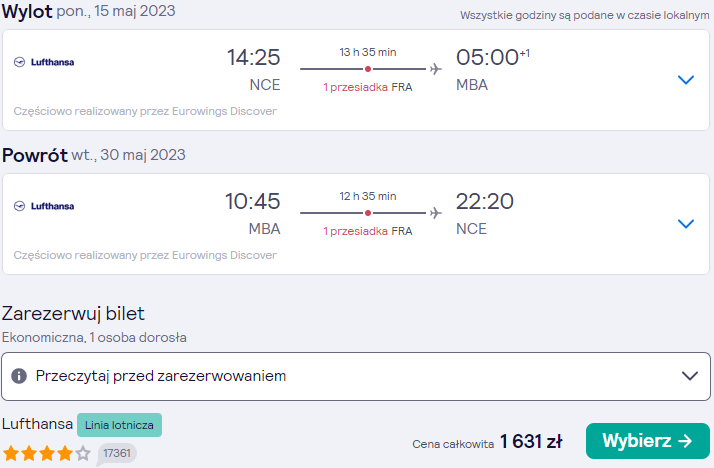Click 1 przesiadka FRA on return flight
The image size is (714, 468).
(367, 231)
